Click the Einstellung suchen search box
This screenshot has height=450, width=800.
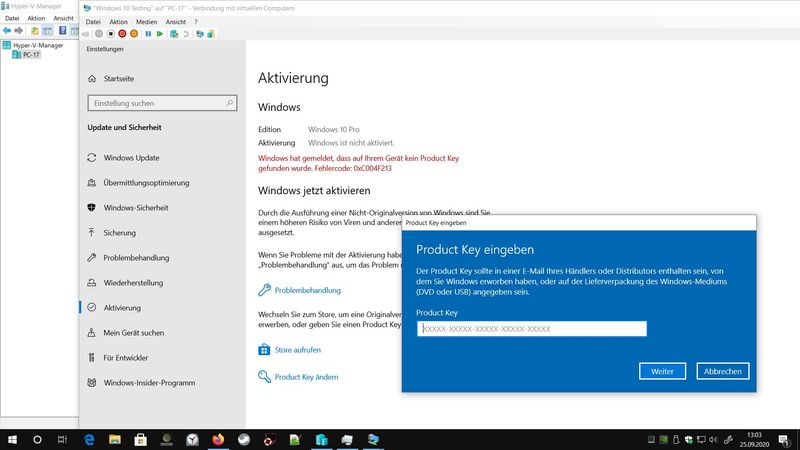tap(162, 103)
